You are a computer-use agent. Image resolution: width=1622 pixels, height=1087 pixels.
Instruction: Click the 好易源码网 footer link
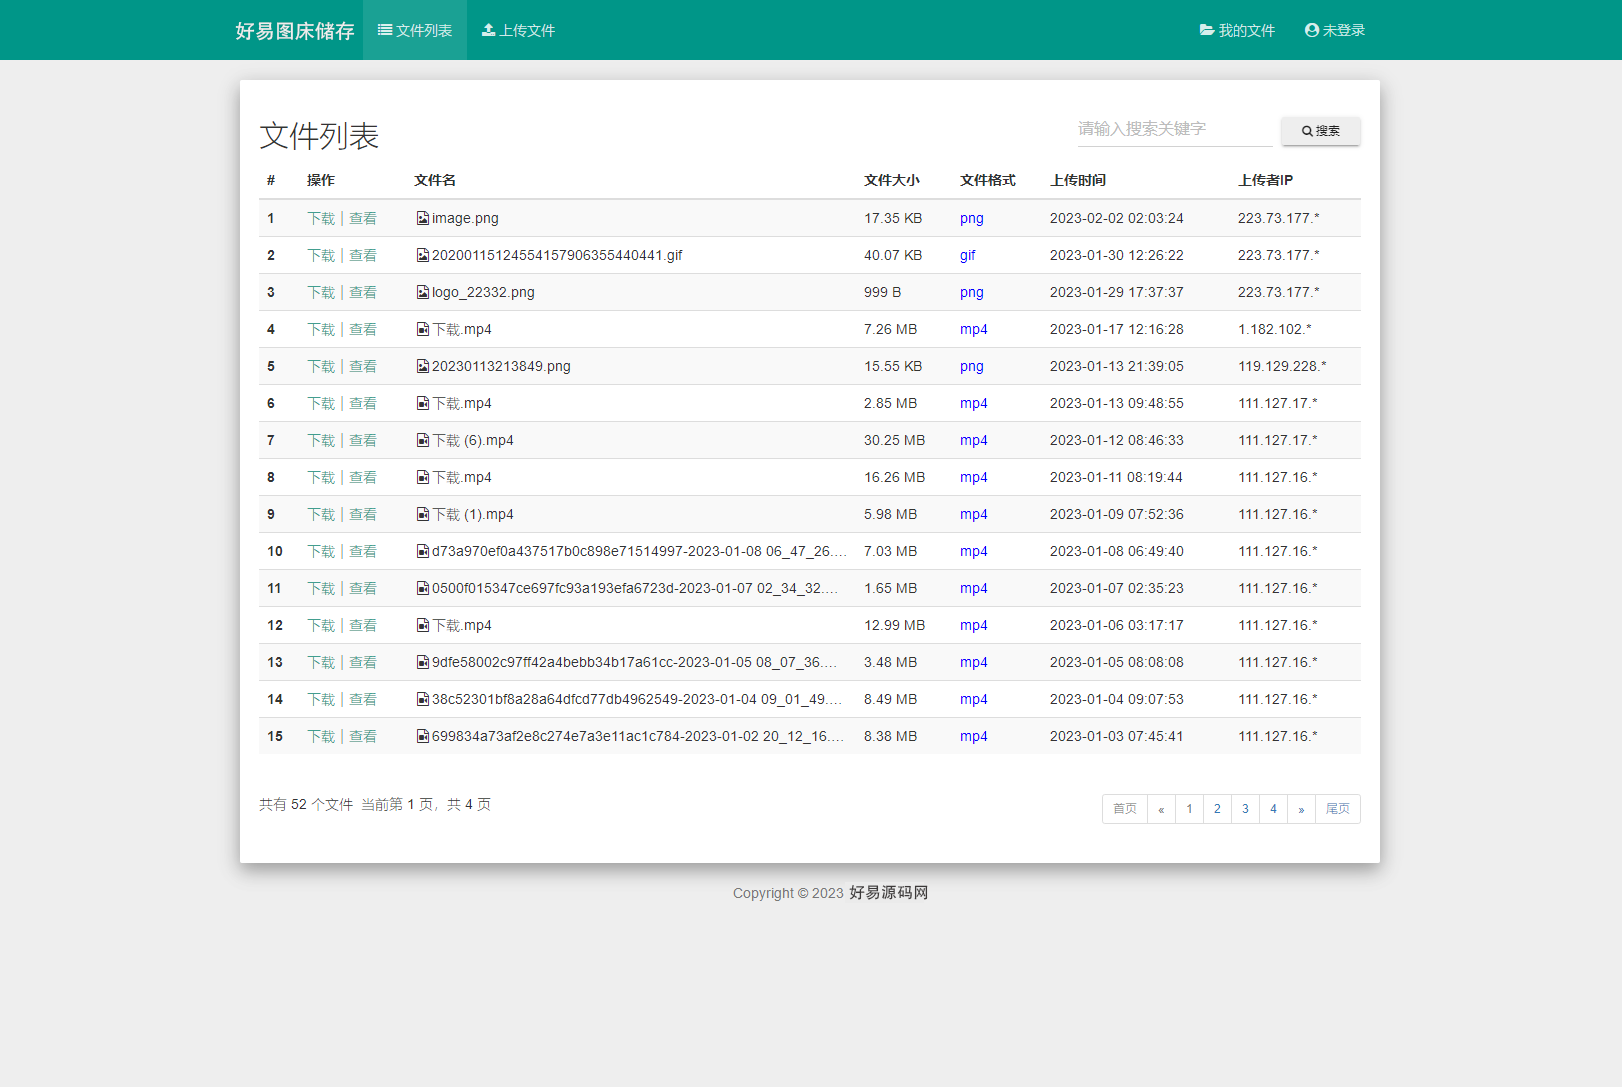(889, 893)
